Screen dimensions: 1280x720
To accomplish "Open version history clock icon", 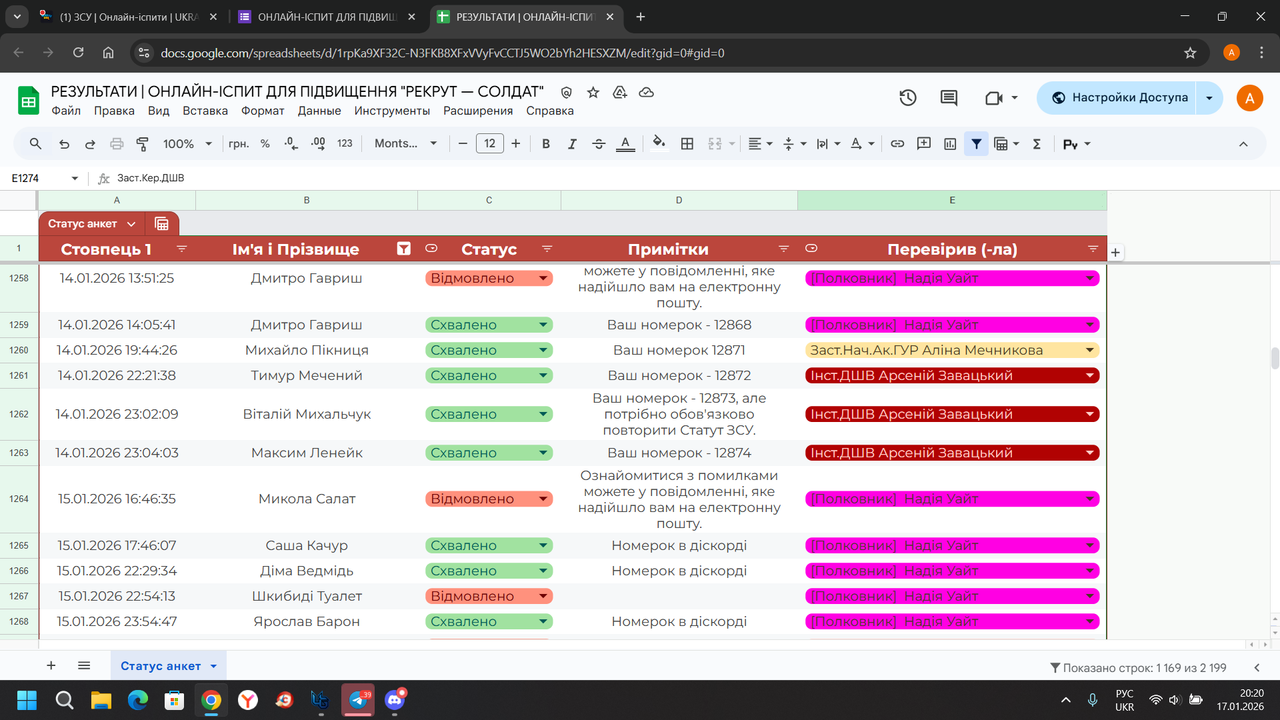I will 908,98.
